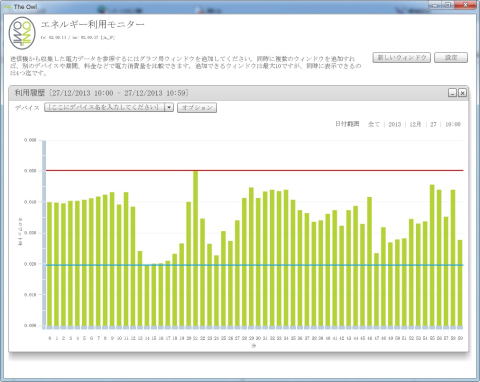Image resolution: width=480 pixels, height=382 pixels.
Task: Click the OWL logo icon
Action: [x=22, y=33]
